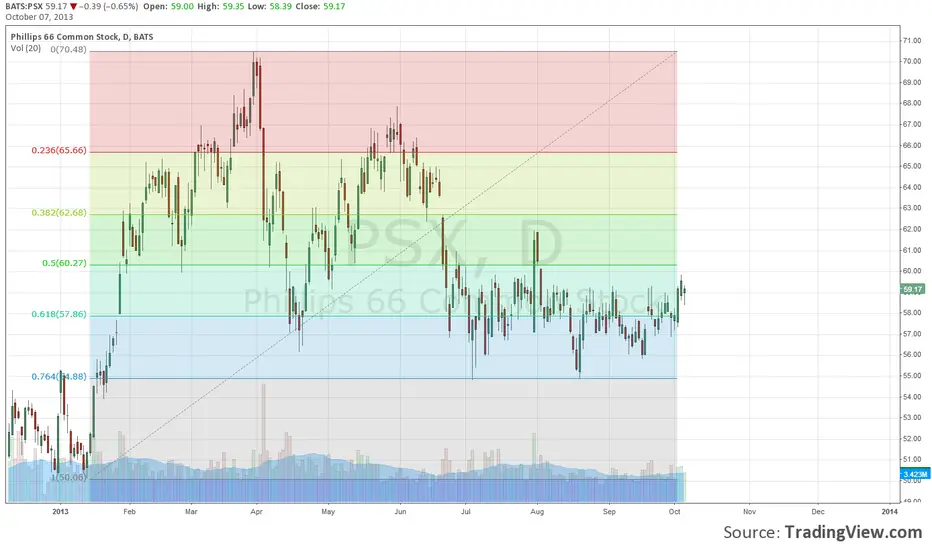Click 64.00 on the price axis
932x550 pixels.
pyautogui.click(x=912, y=187)
